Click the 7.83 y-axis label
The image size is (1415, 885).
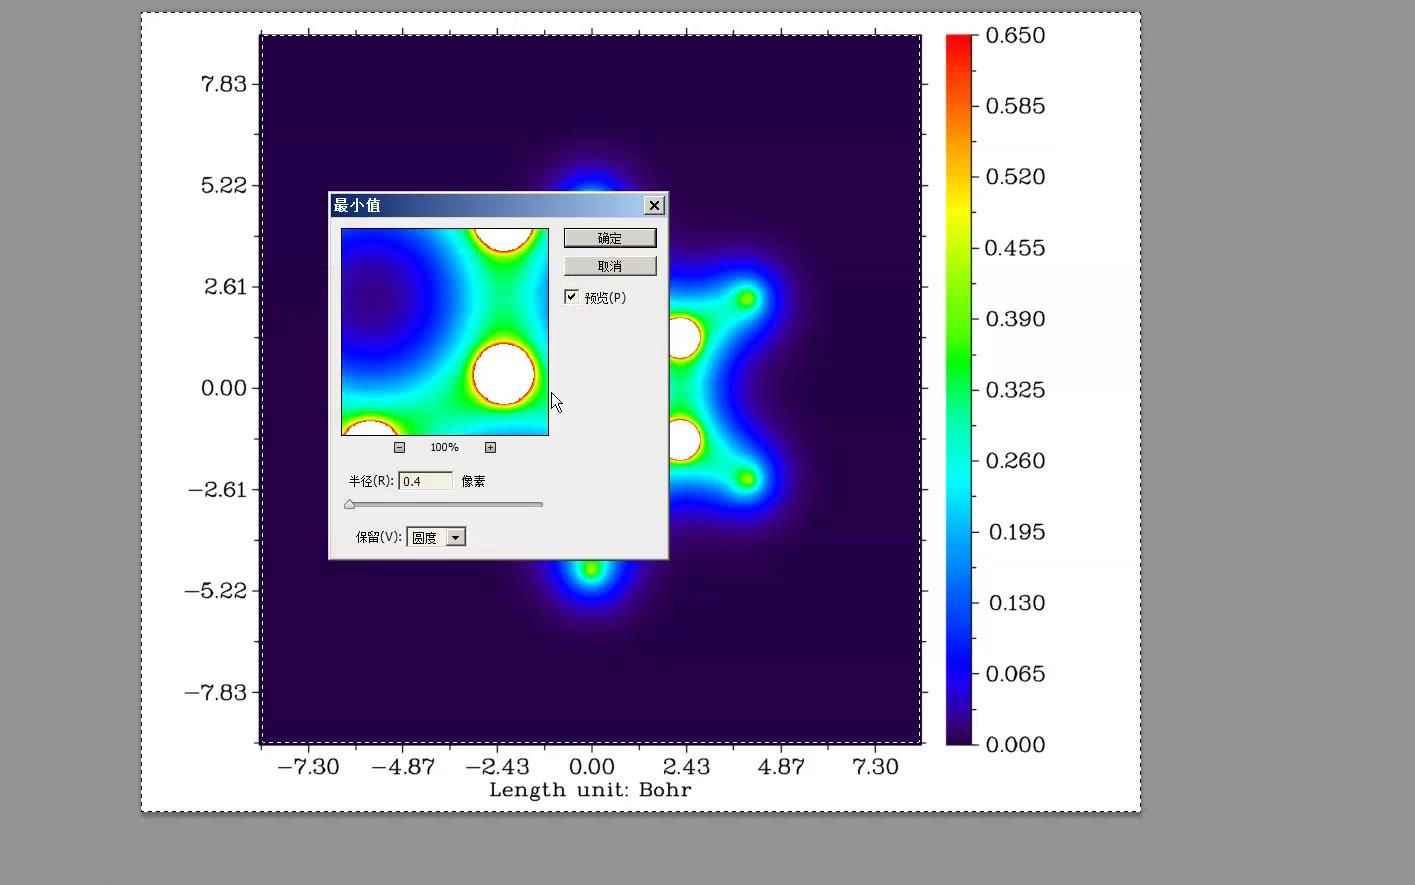click(223, 84)
